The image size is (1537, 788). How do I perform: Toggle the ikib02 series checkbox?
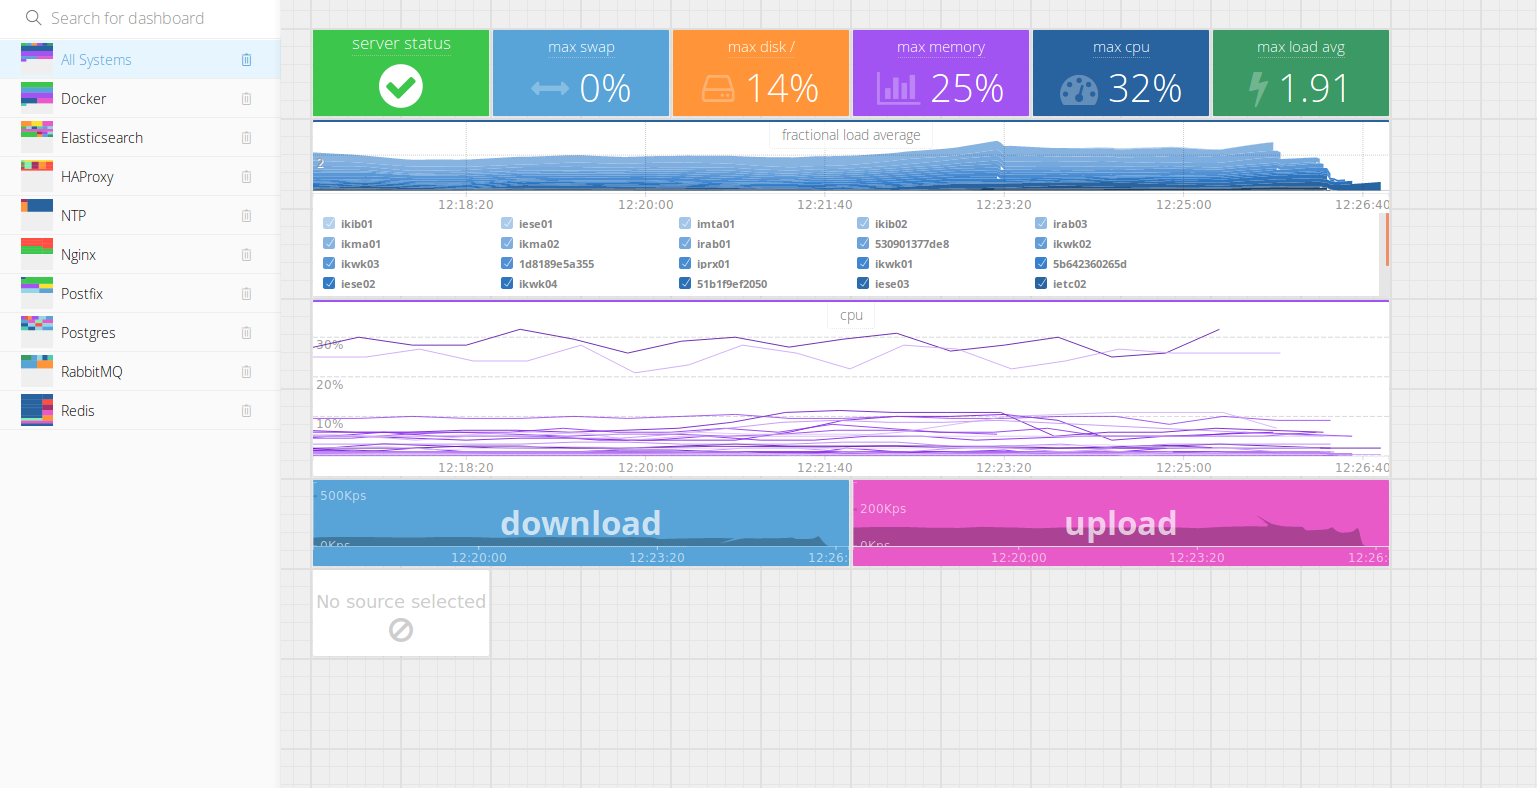click(x=863, y=224)
